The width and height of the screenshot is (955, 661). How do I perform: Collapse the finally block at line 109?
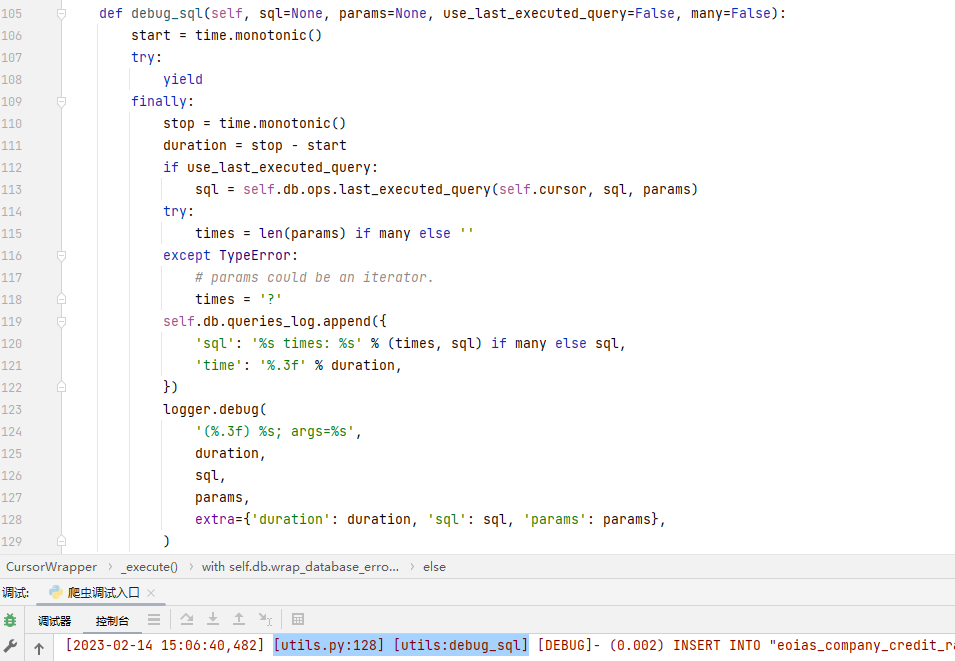pyautogui.click(x=62, y=101)
